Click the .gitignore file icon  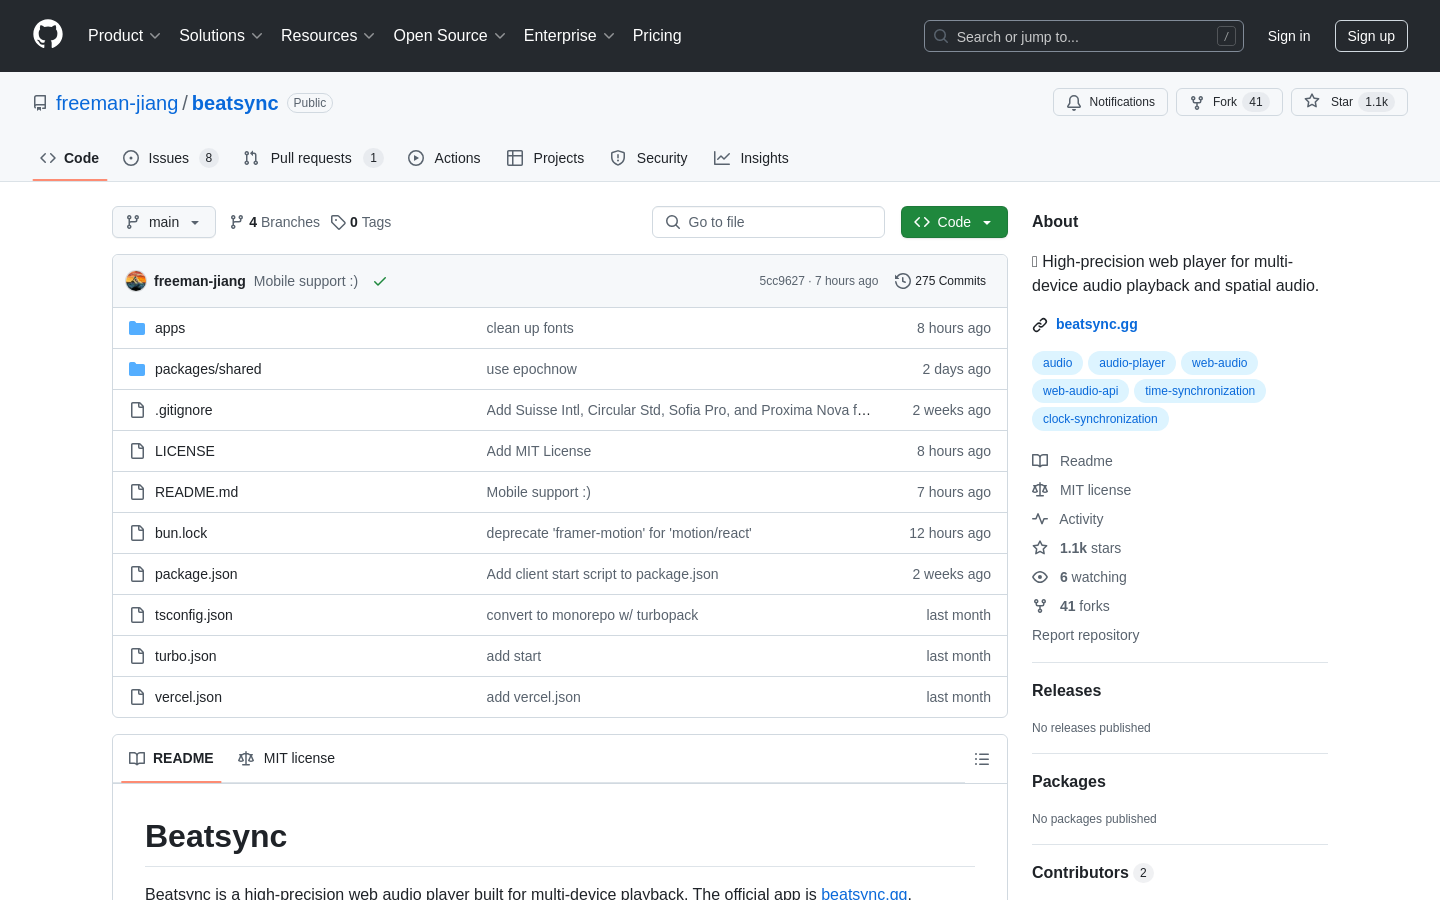click(x=137, y=410)
